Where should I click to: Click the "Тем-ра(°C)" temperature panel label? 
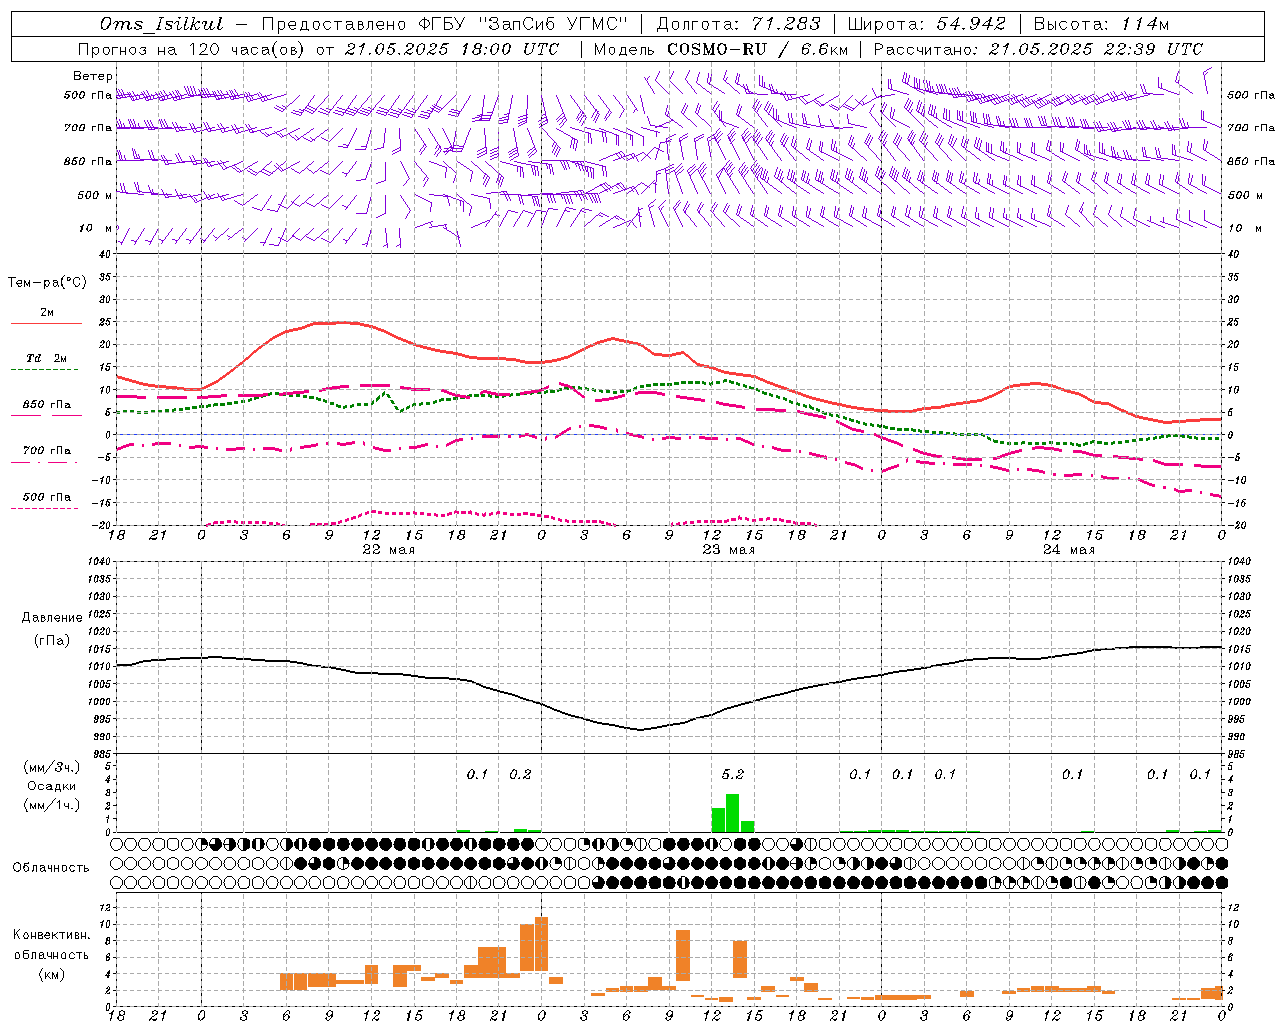(47, 283)
